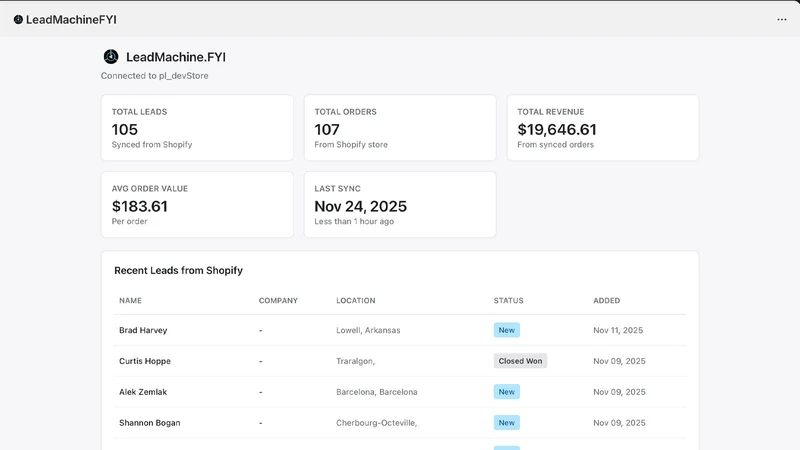Image resolution: width=800 pixels, height=450 pixels.
Task: Click the Avg Order Value card
Action: [197, 204]
